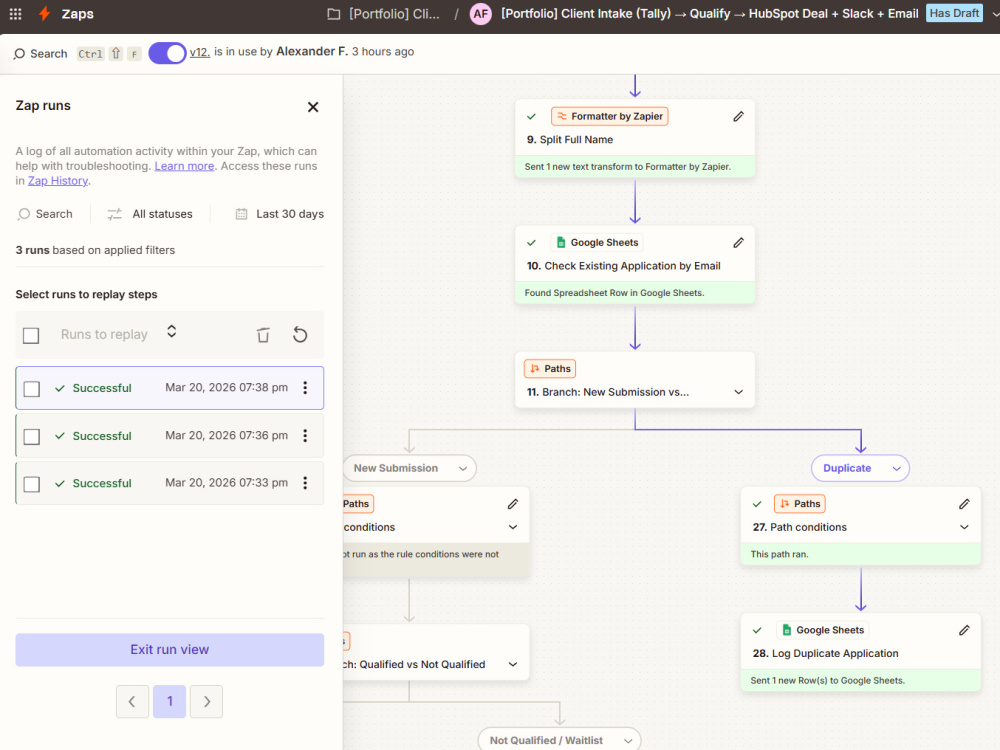The height and width of the screenshot is (750, 1000).
Task: Open the Learn more link
Action: tap(184, 166)
